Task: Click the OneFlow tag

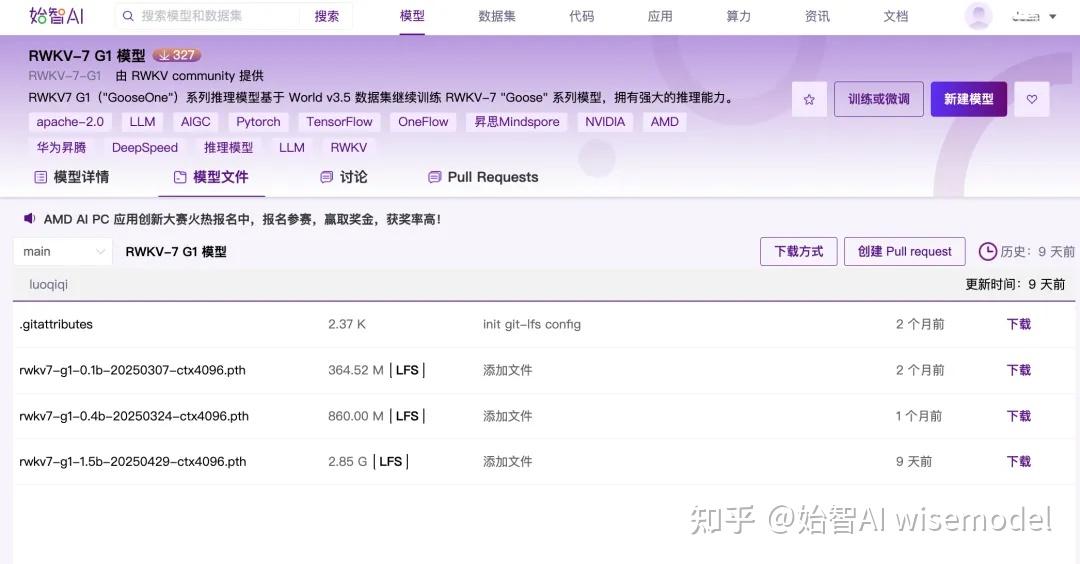Action: (x=423, y=122)
